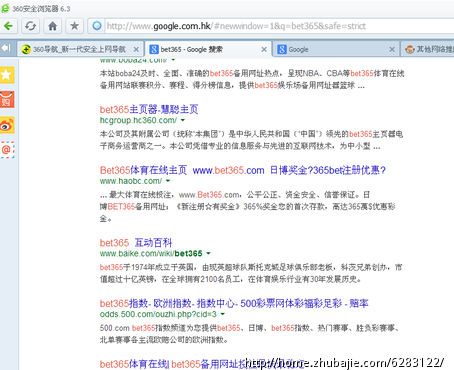This screenshot has width=454, height=370.
Task: Open the bet365主页器-慧聪主页 result link
Action: point(149,109)
